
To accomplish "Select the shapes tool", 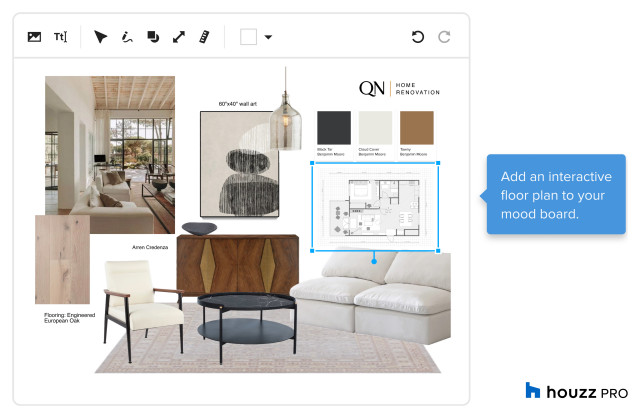I will pos(153,37).
